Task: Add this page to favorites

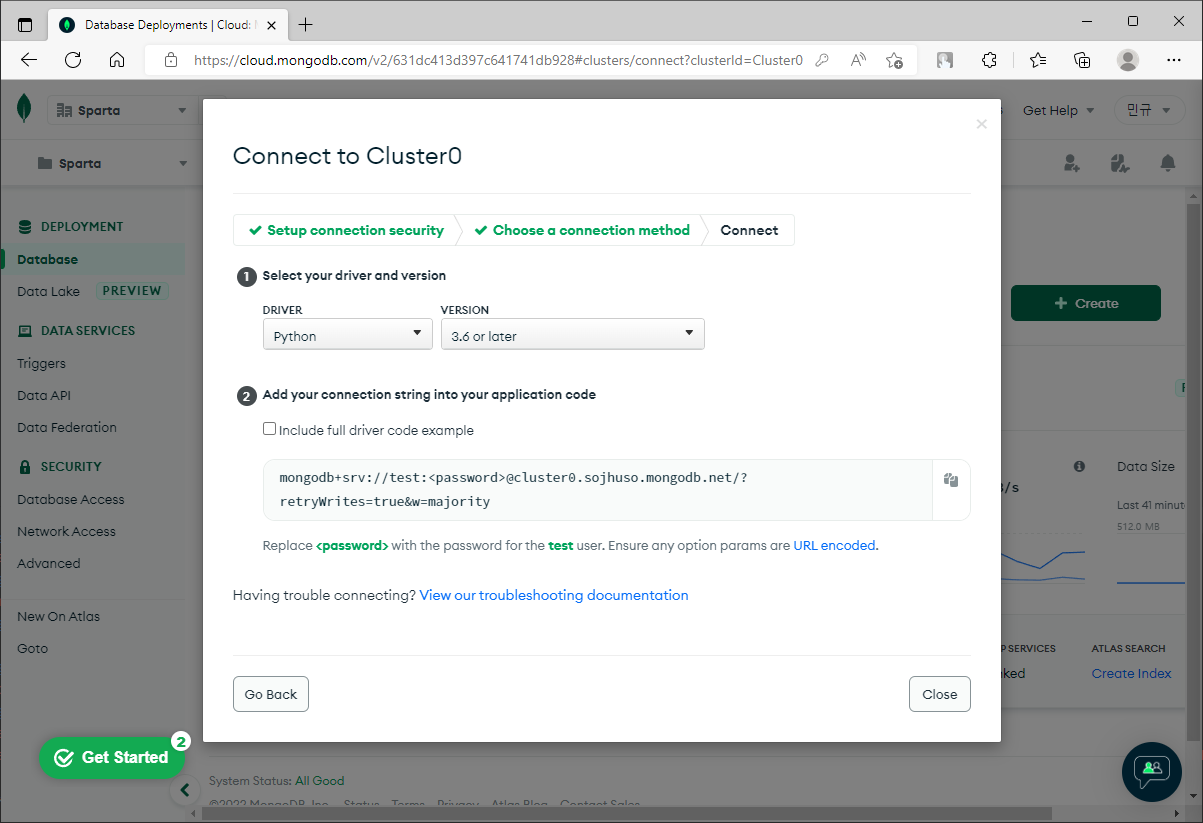Action: point(895,60)
